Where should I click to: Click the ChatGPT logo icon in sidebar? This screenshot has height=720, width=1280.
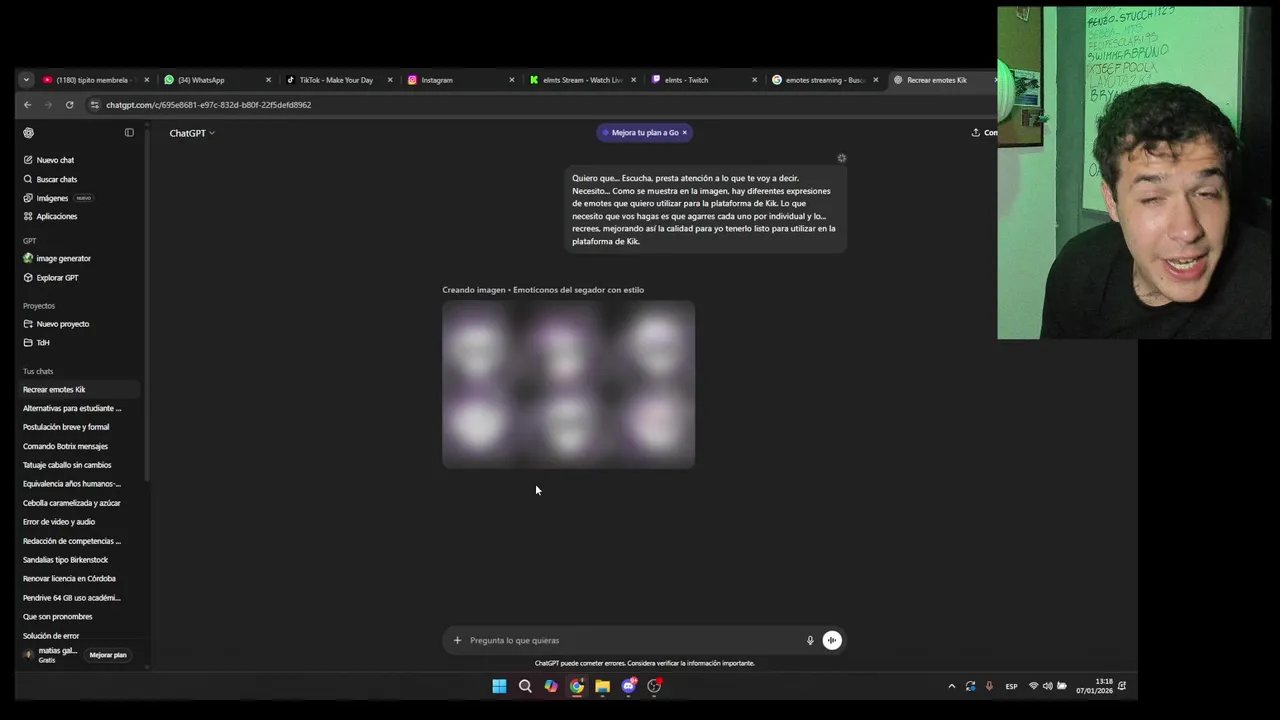coord(28,132)
